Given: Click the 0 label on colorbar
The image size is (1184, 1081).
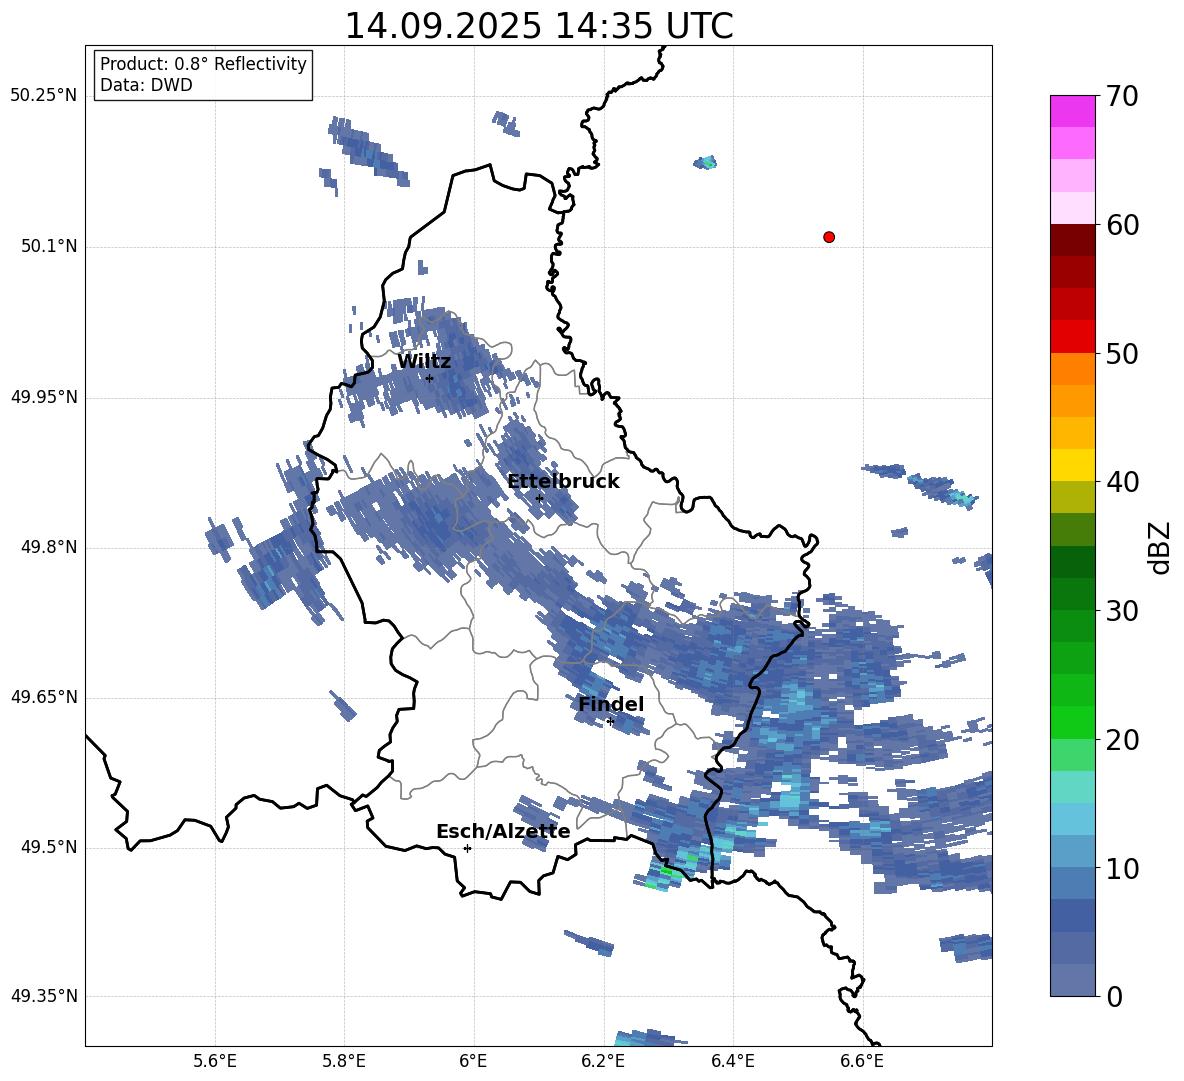Looking at the screenshot, I should point(1115,997).
